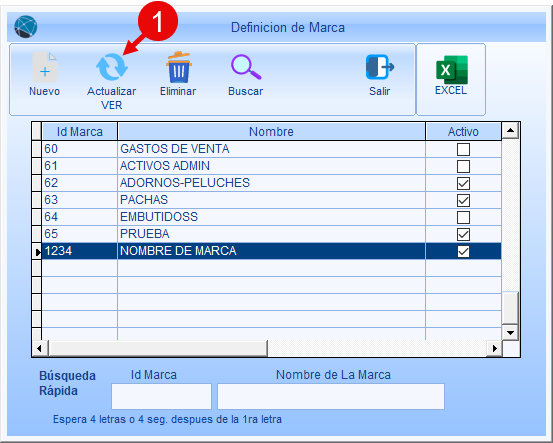
Task: Click the Actualizar VER refresh icon
Action: pyautogui.click(x=112, y=67)
